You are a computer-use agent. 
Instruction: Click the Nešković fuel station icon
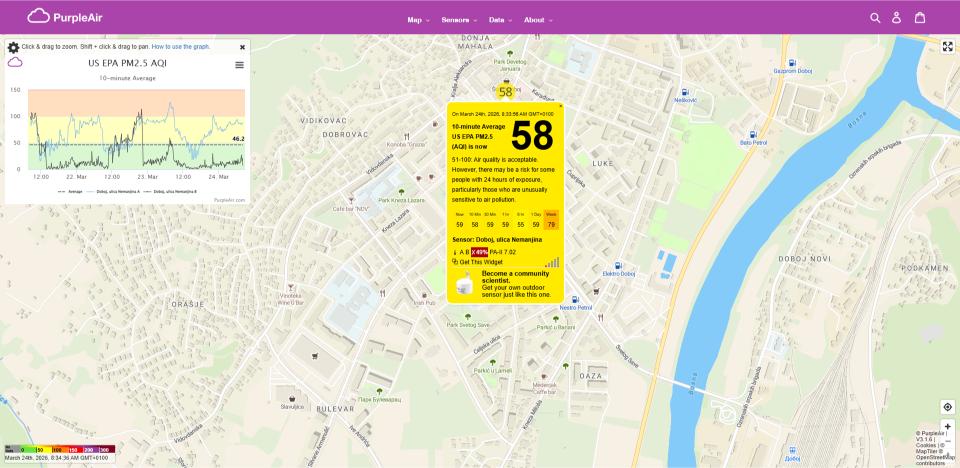[x=683, y=91]
